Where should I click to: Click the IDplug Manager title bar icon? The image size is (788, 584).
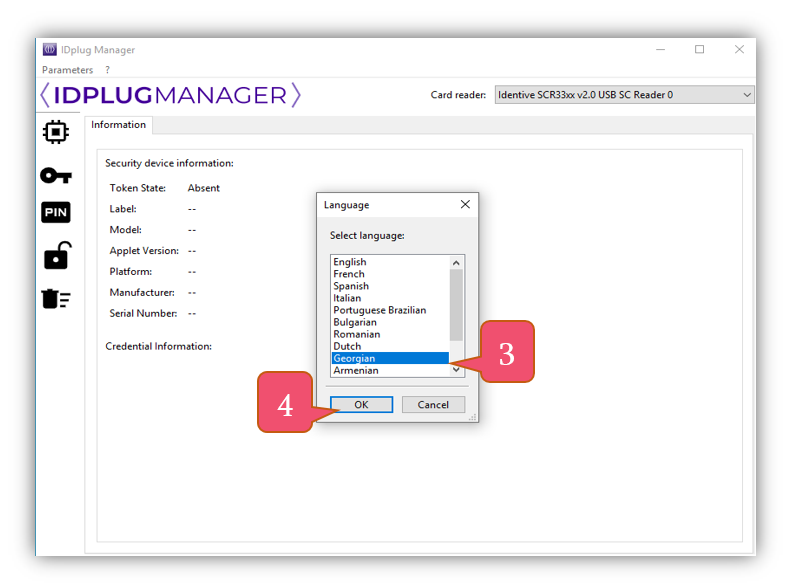(49, 50)
